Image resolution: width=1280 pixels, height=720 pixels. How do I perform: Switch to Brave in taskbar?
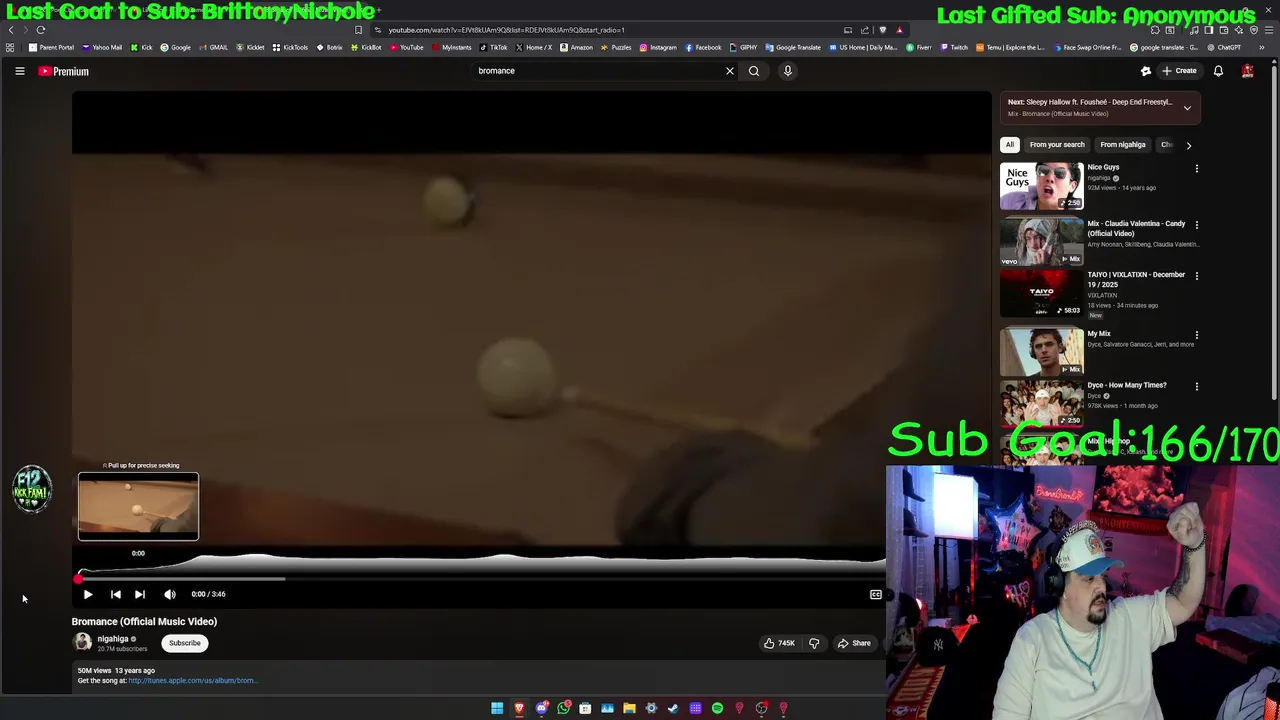(x=519, y=708)
